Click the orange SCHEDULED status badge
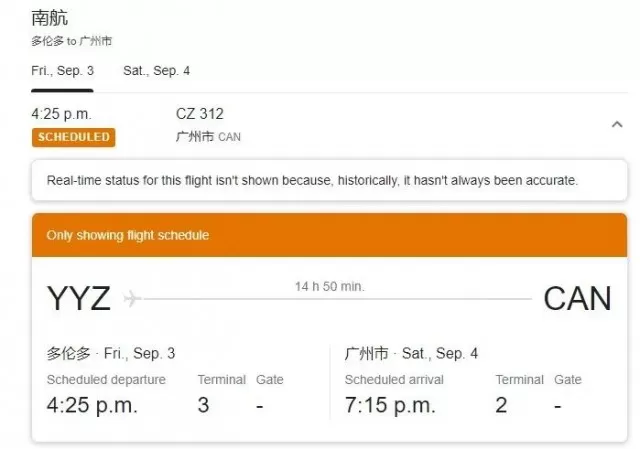The width and height of the screenshot is (640, 449). (73, 137)
